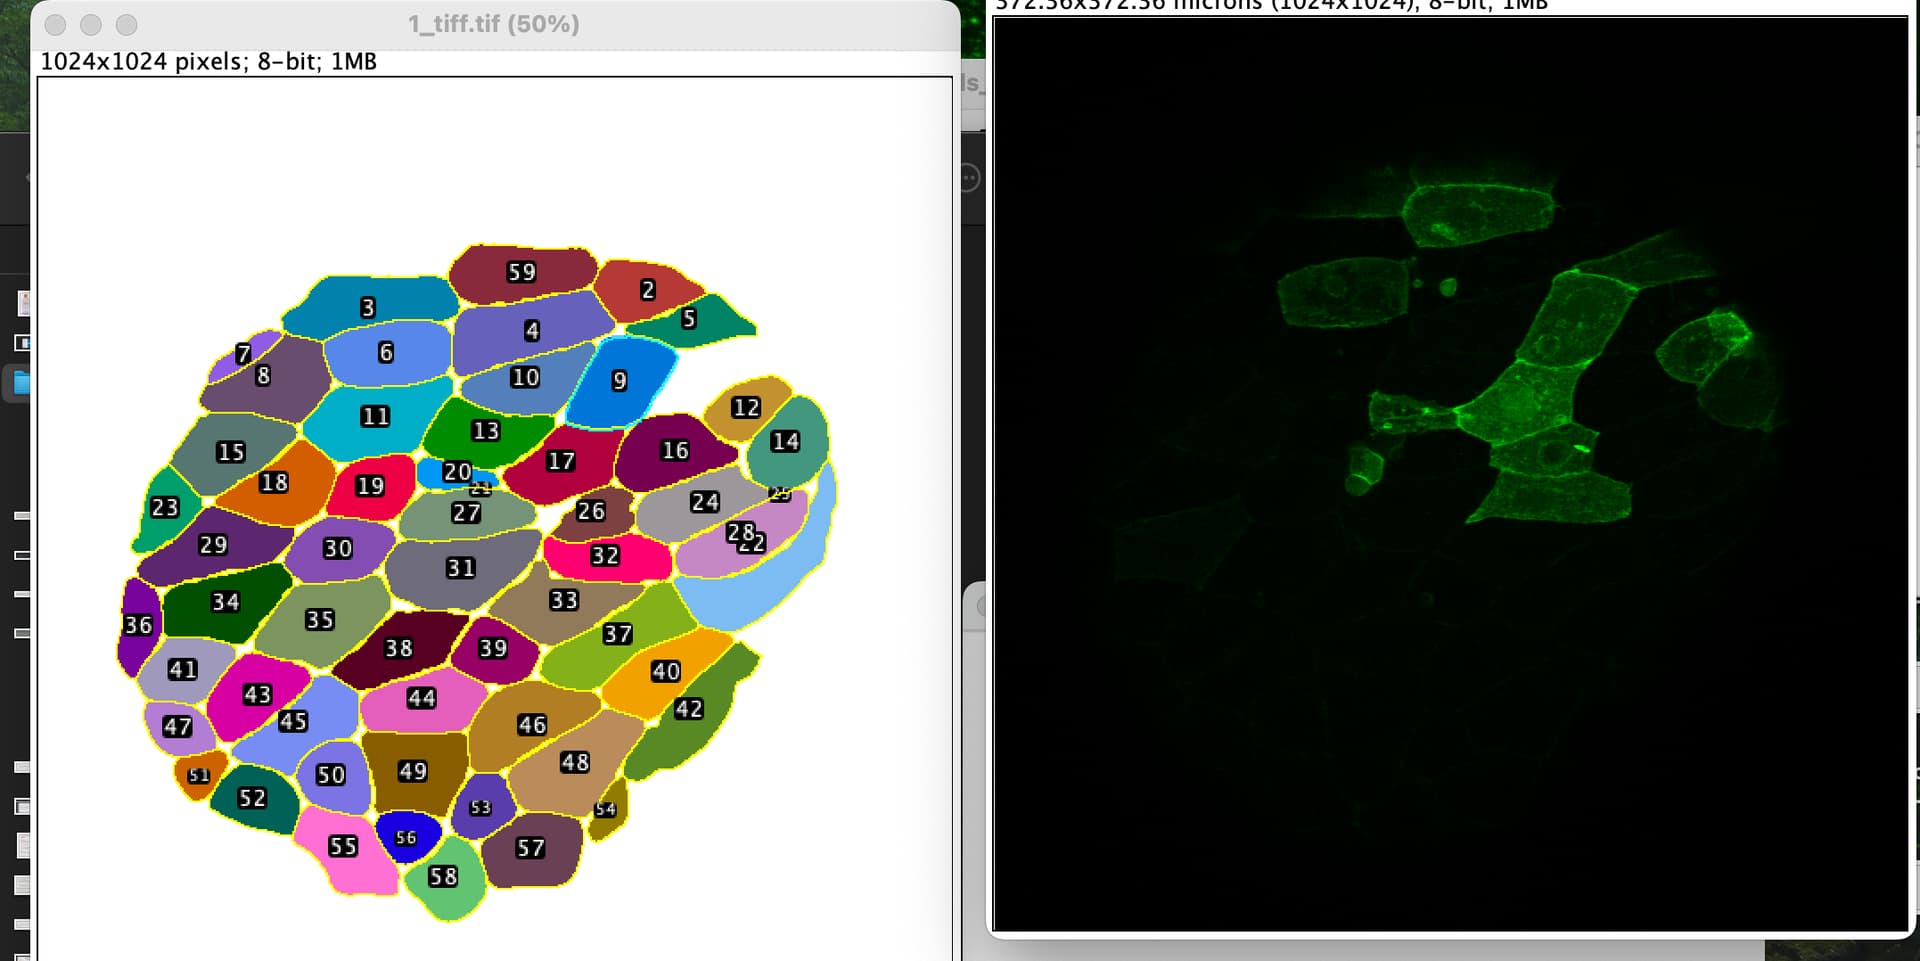
Task: Click the magenta-colored cell labeled 32
Action: pyautogui.click(x=604, y=556)
